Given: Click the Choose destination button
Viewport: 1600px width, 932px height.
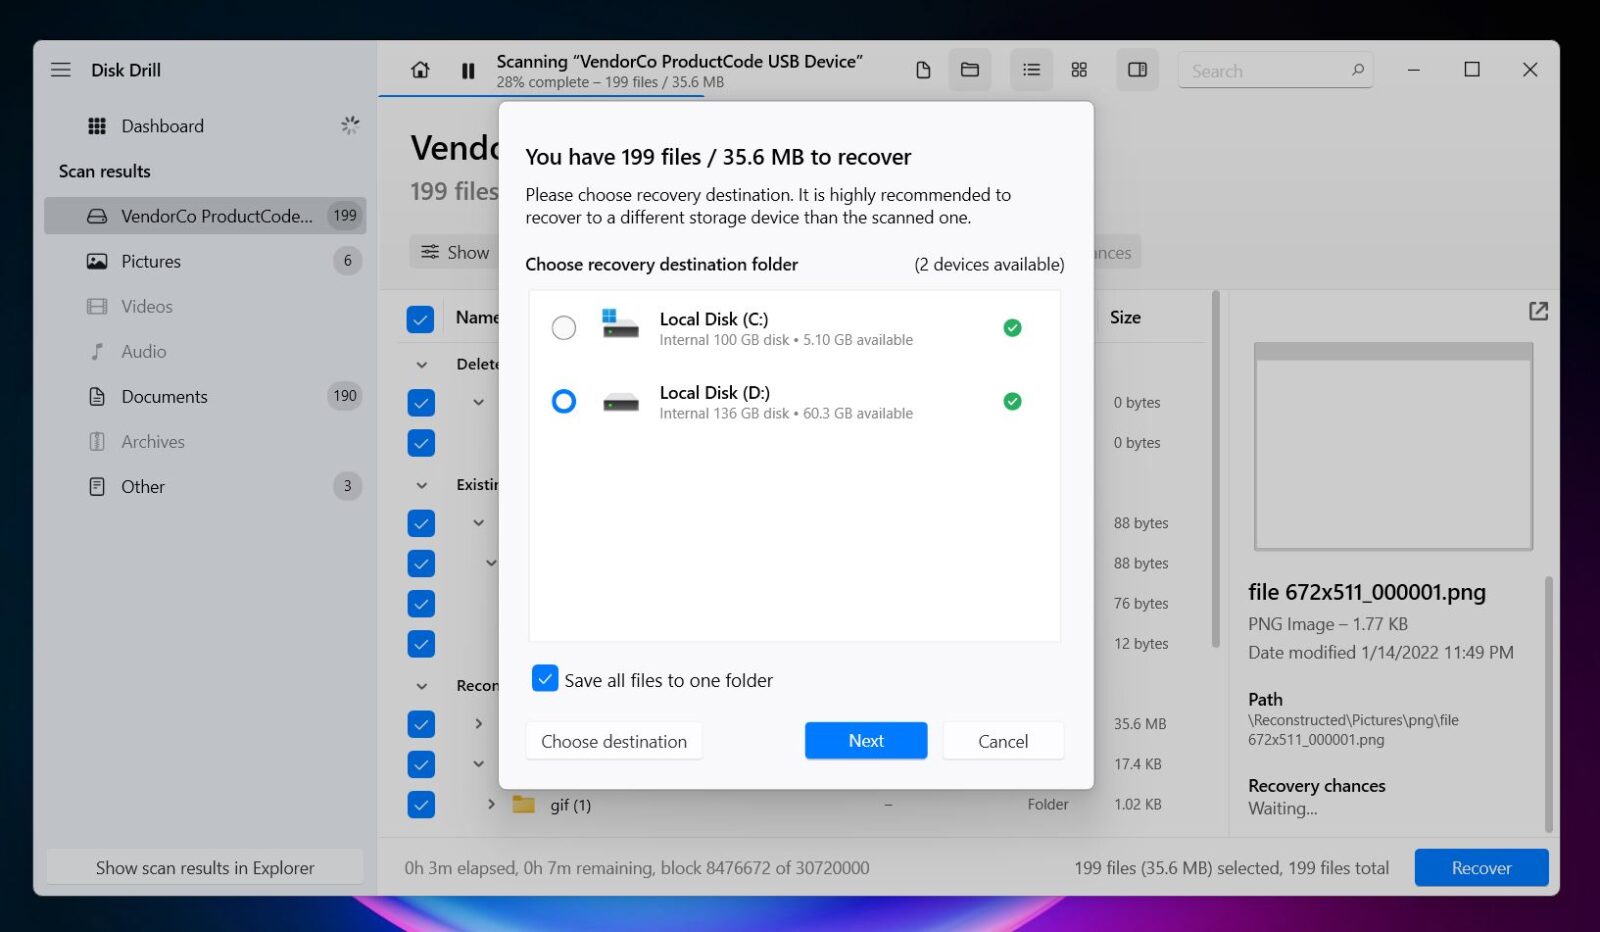Looking at the screenshot, I should [x=613, y=741].
